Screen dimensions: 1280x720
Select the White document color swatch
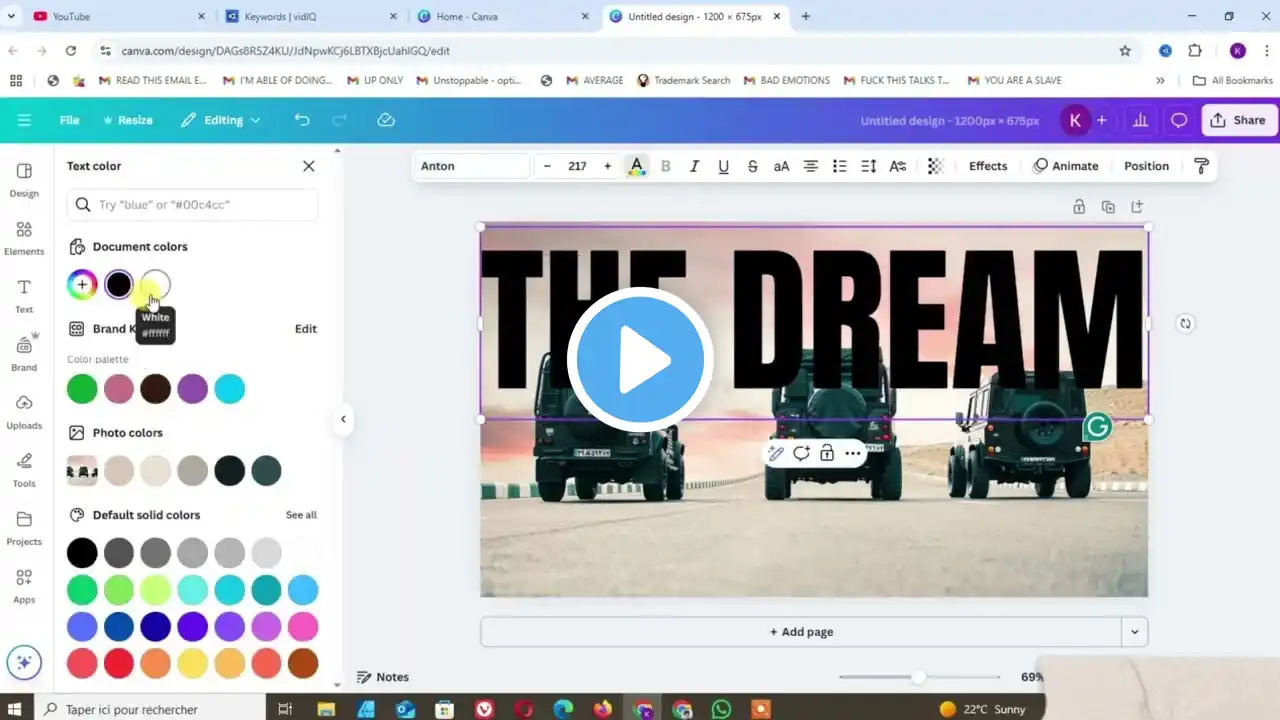tap(155, 285)
